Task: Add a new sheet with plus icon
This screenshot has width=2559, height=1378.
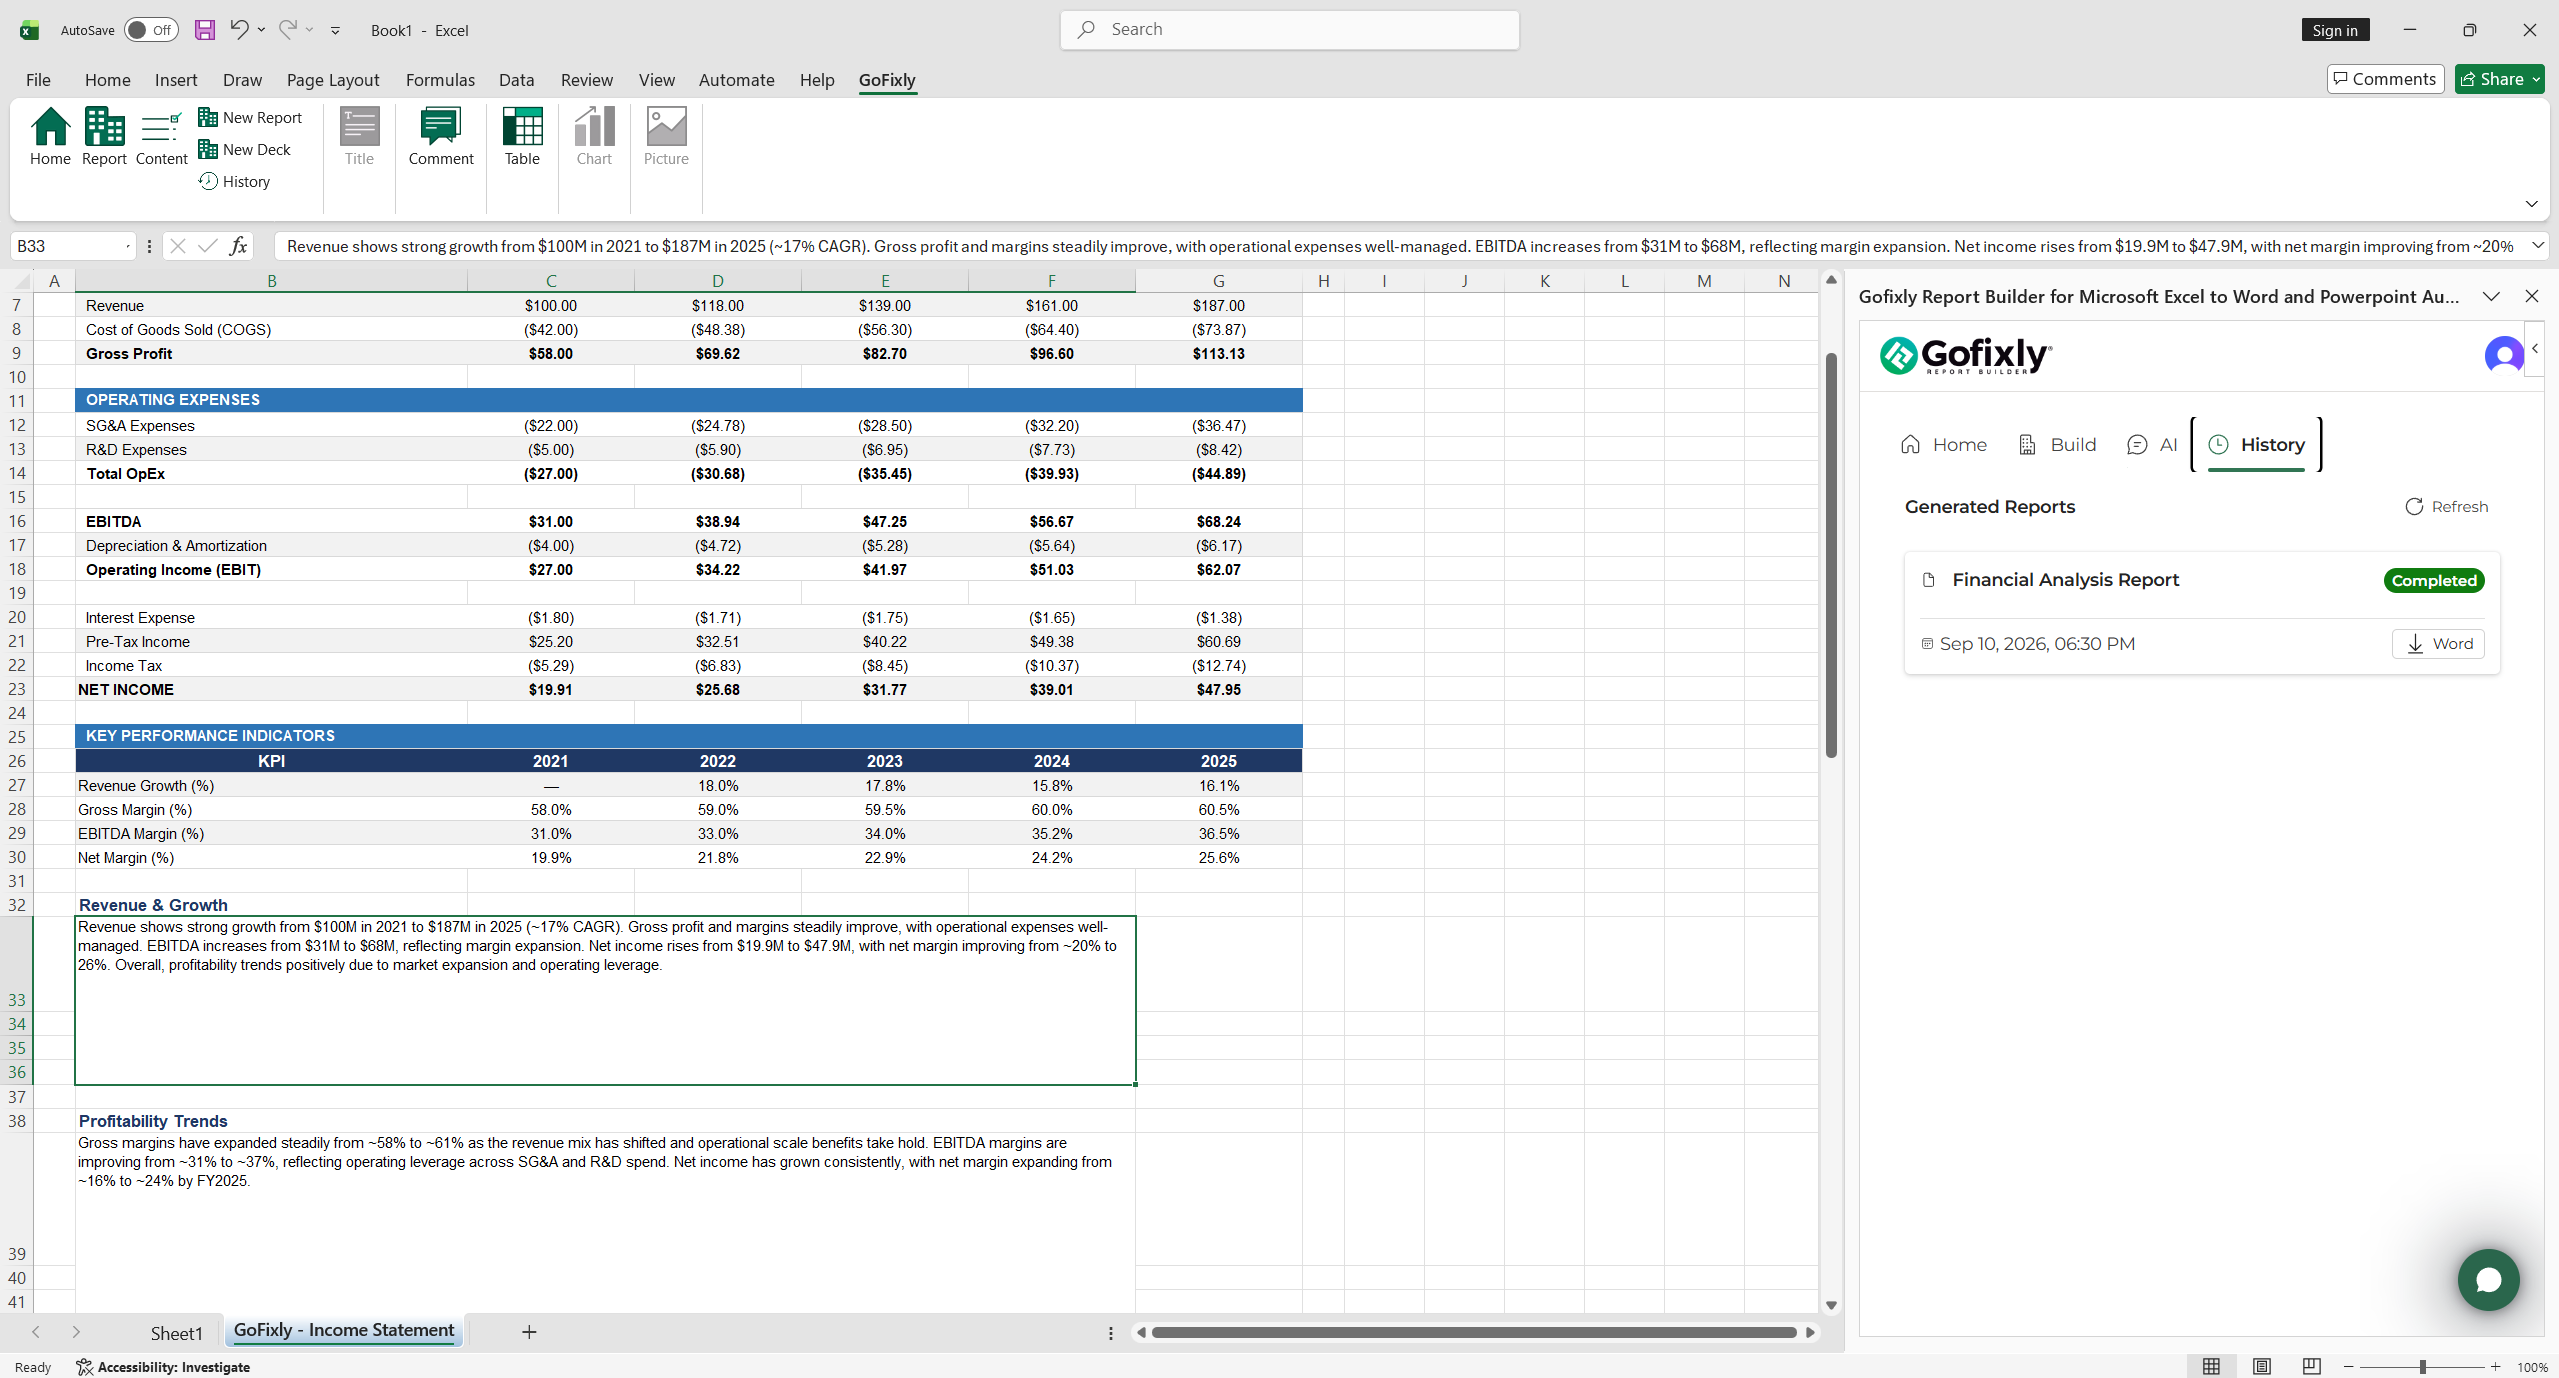Action: click(529, 1331)
